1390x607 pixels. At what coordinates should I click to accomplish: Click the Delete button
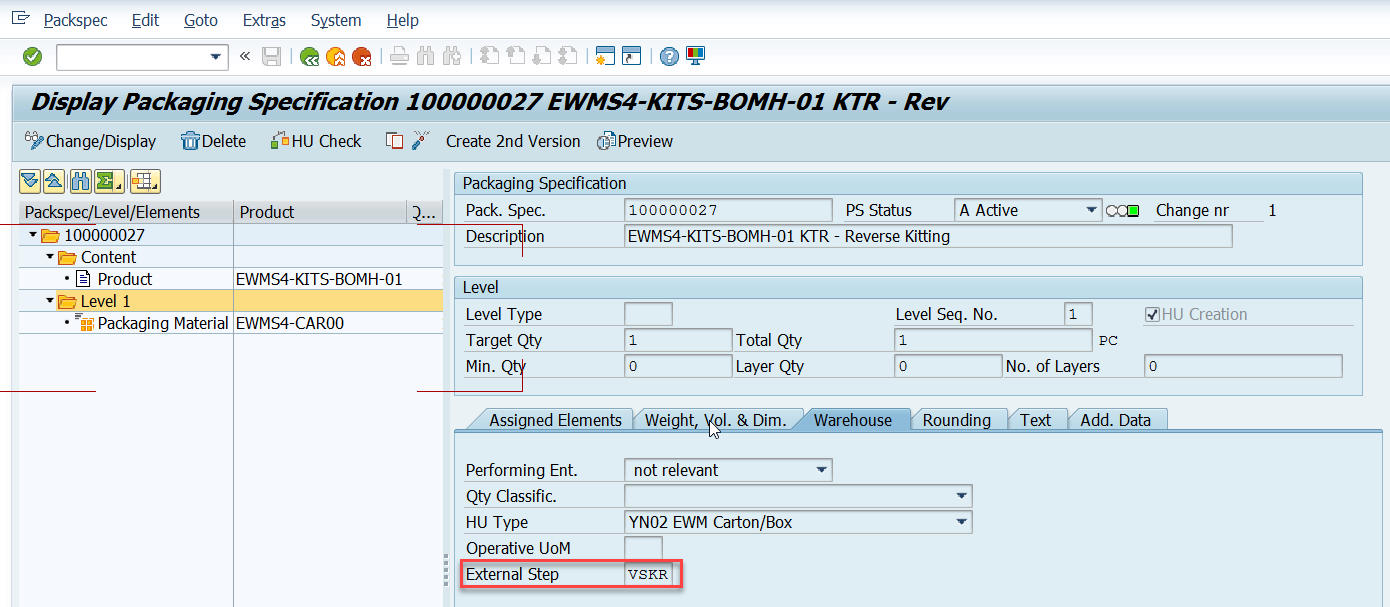pos(213,141)
